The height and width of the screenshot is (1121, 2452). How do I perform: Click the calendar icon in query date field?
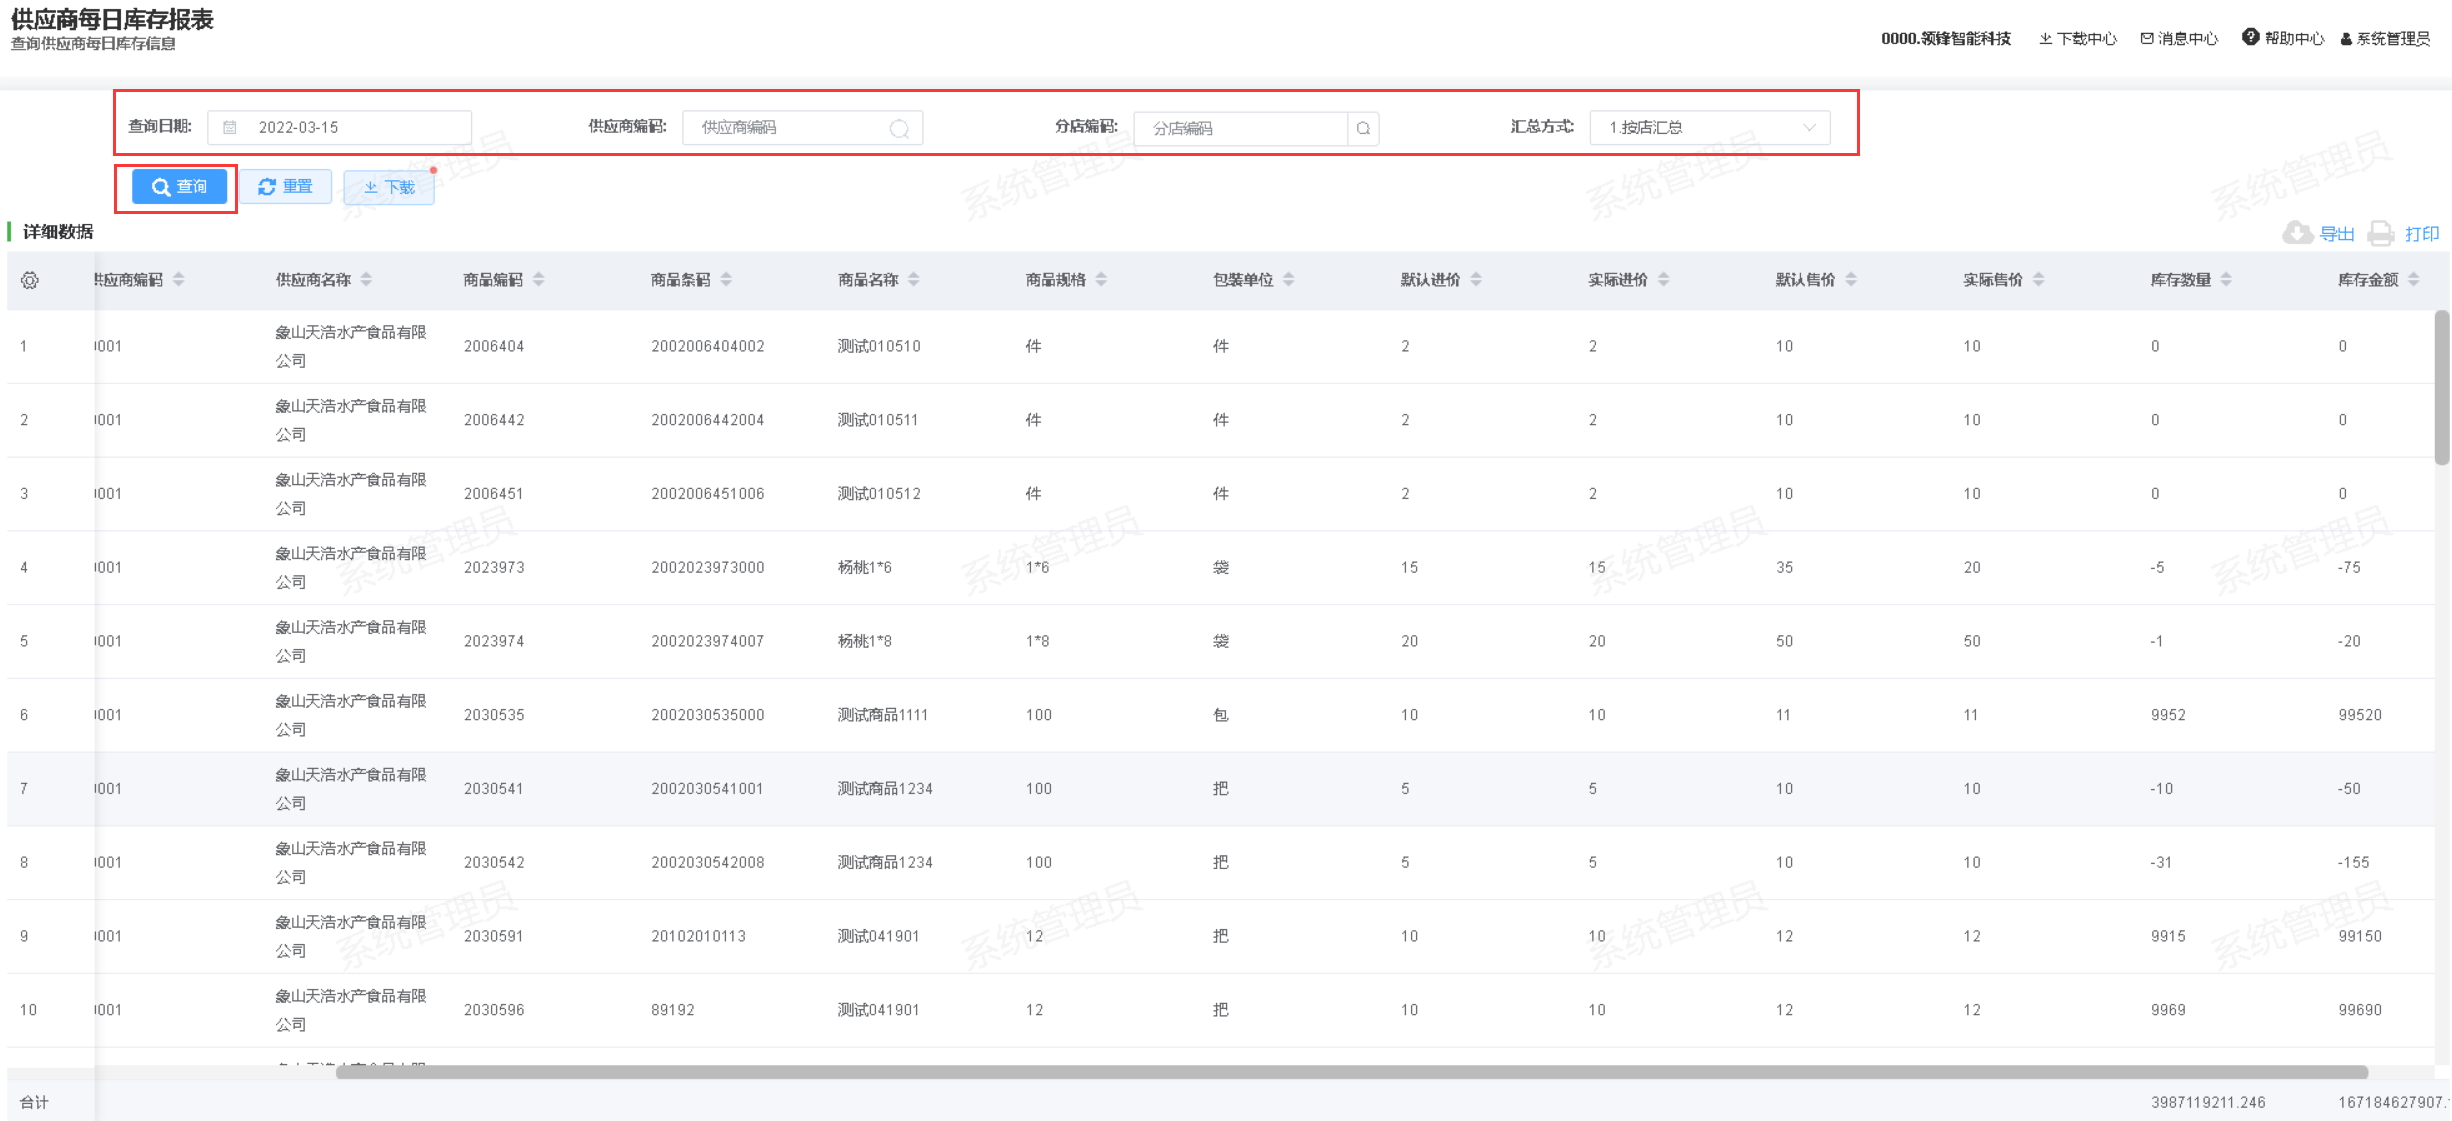(x=230, y=127)
